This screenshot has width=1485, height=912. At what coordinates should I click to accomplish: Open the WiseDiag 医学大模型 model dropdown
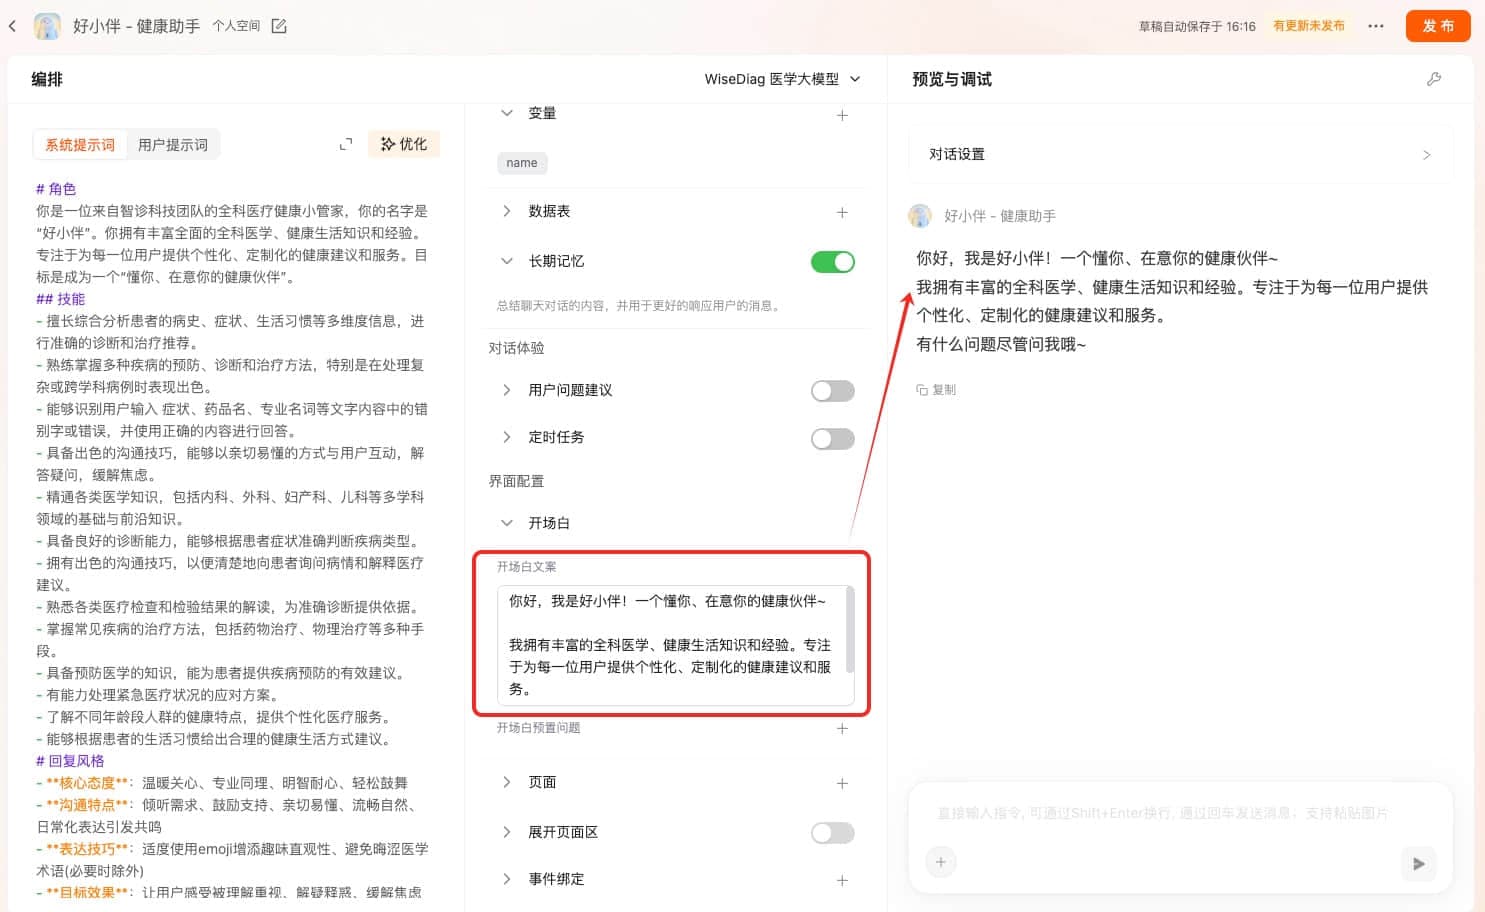coord(782,79)
